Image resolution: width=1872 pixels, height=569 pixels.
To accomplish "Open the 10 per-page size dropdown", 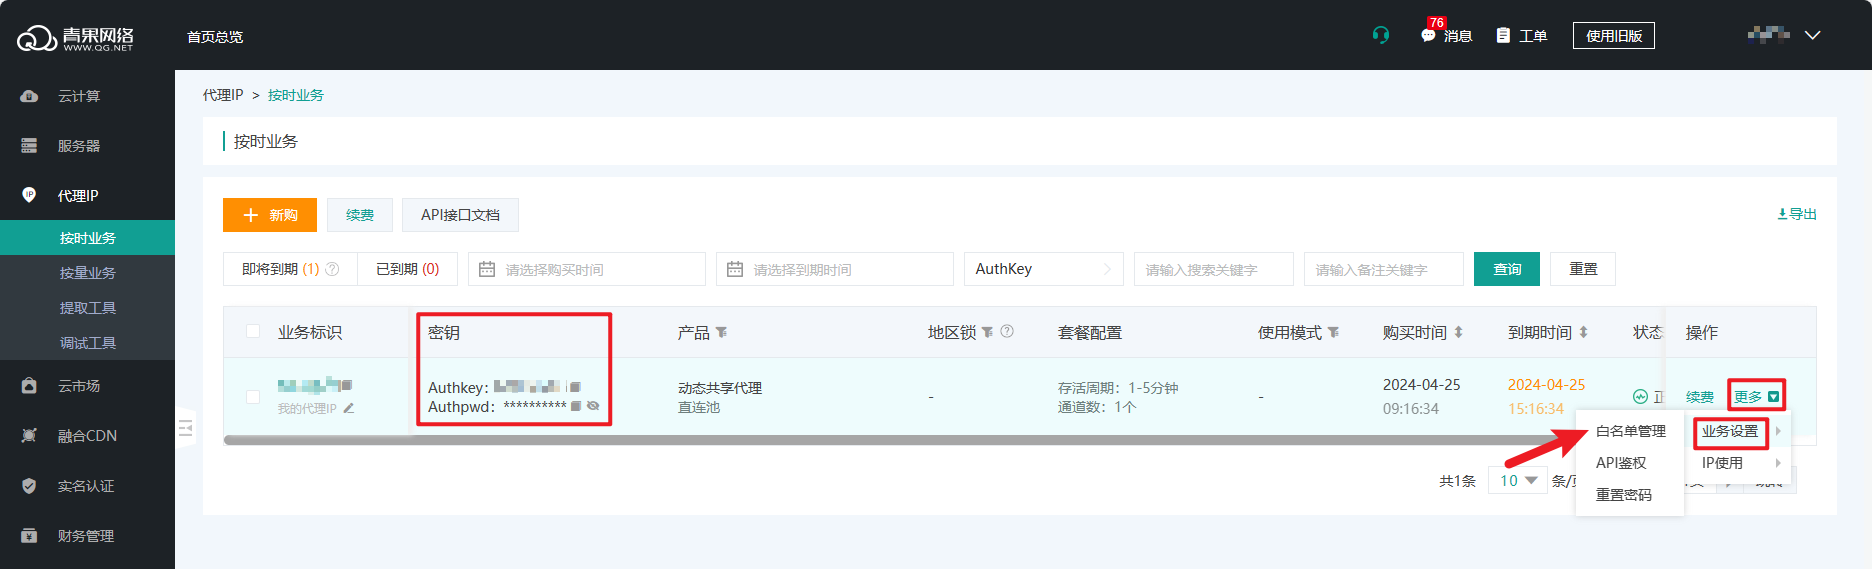I will (x=1517, y=481).
